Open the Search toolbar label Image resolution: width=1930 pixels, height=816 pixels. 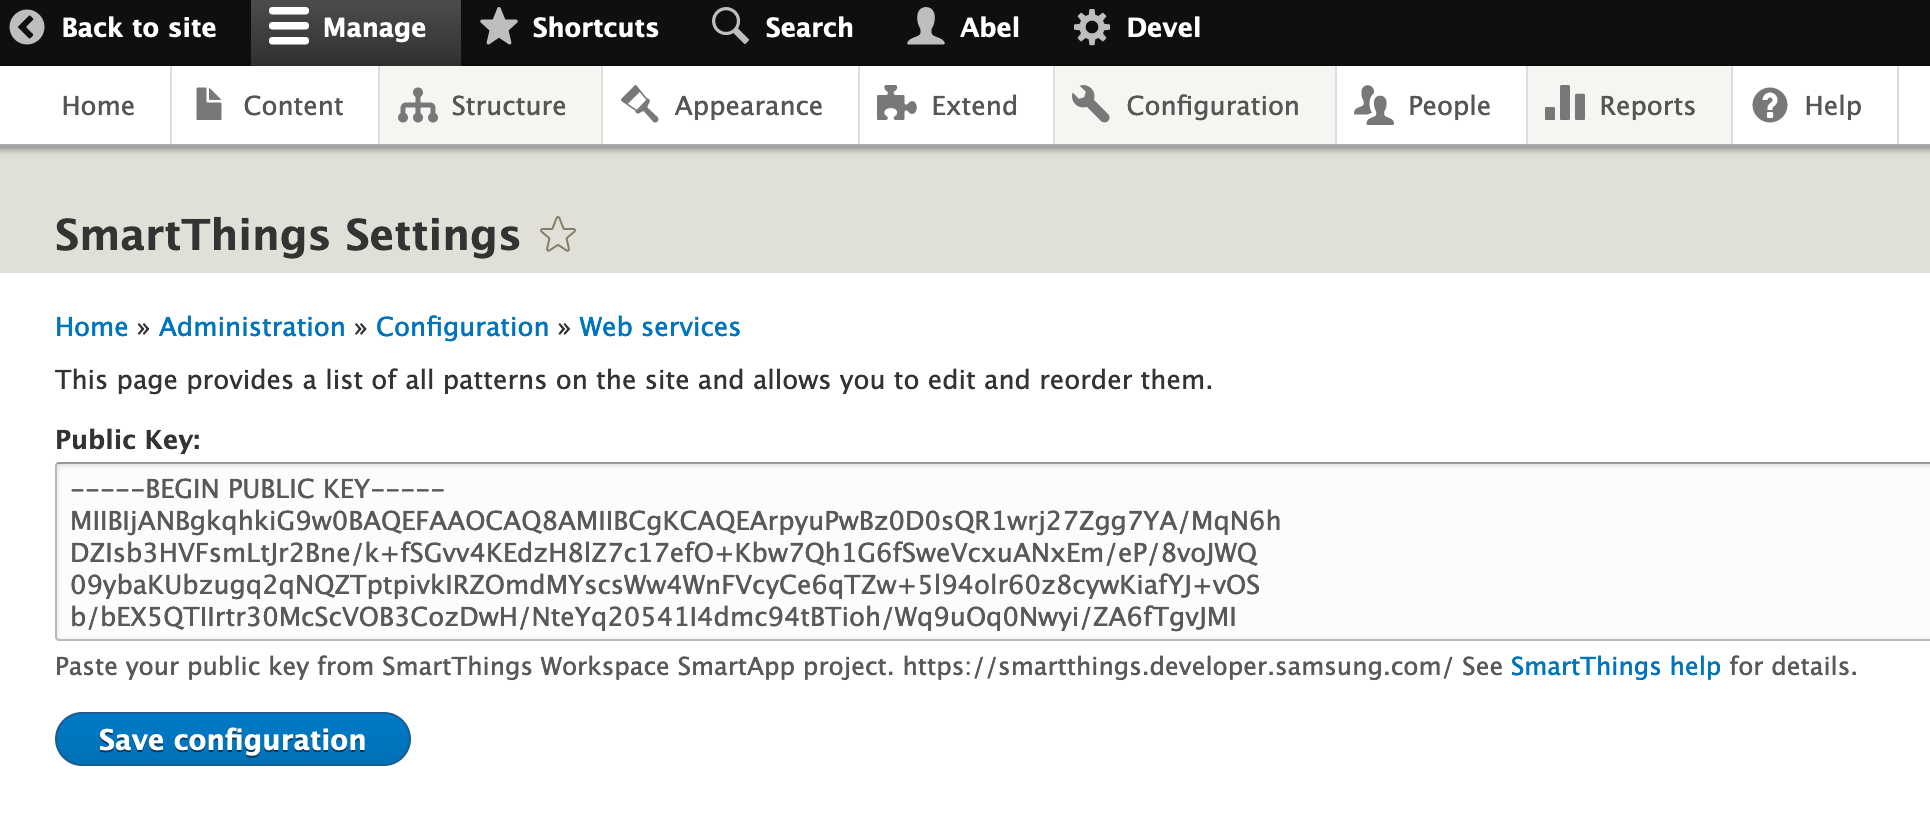809,28
